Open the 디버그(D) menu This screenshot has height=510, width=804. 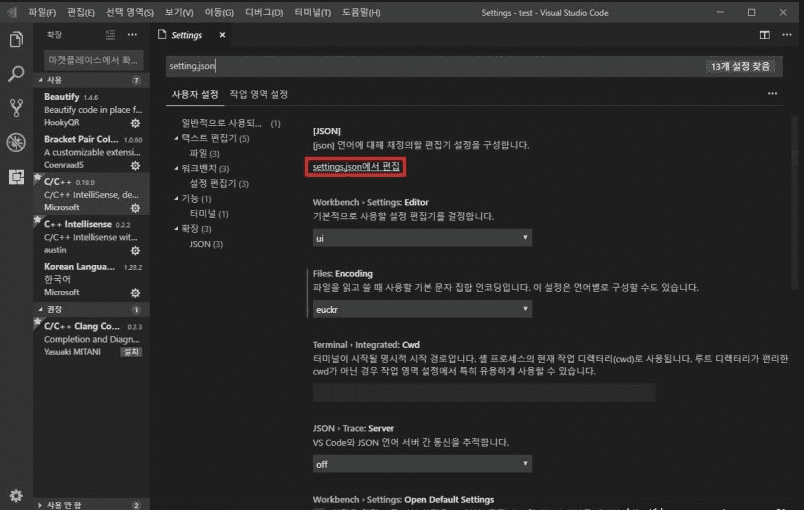(264, 12)
